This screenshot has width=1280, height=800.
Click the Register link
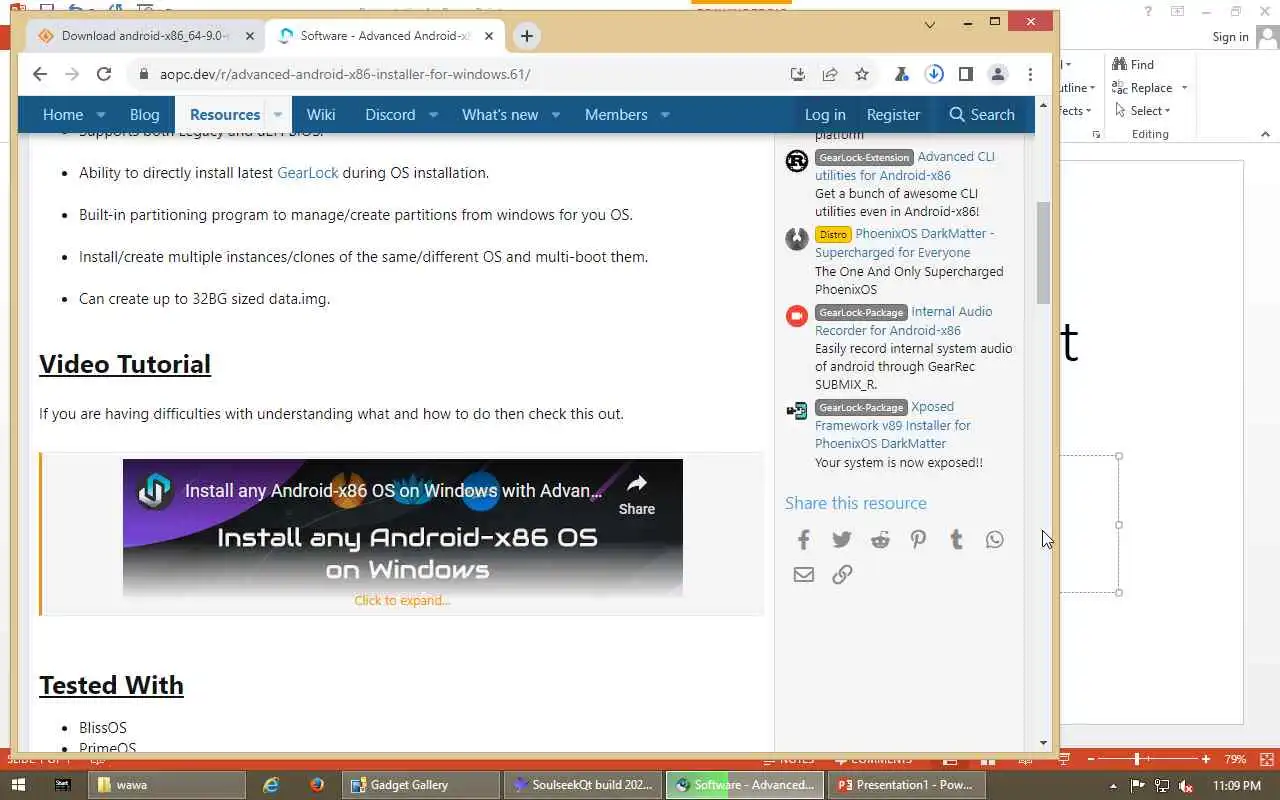point(893,115)
